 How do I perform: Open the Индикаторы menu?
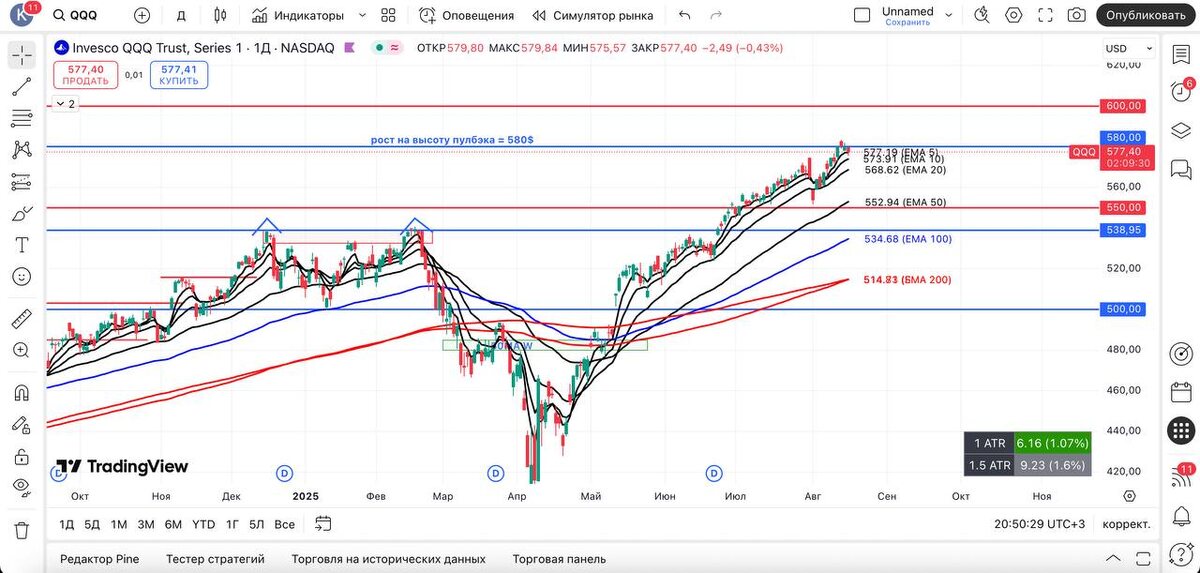click(x=298, y=15)
